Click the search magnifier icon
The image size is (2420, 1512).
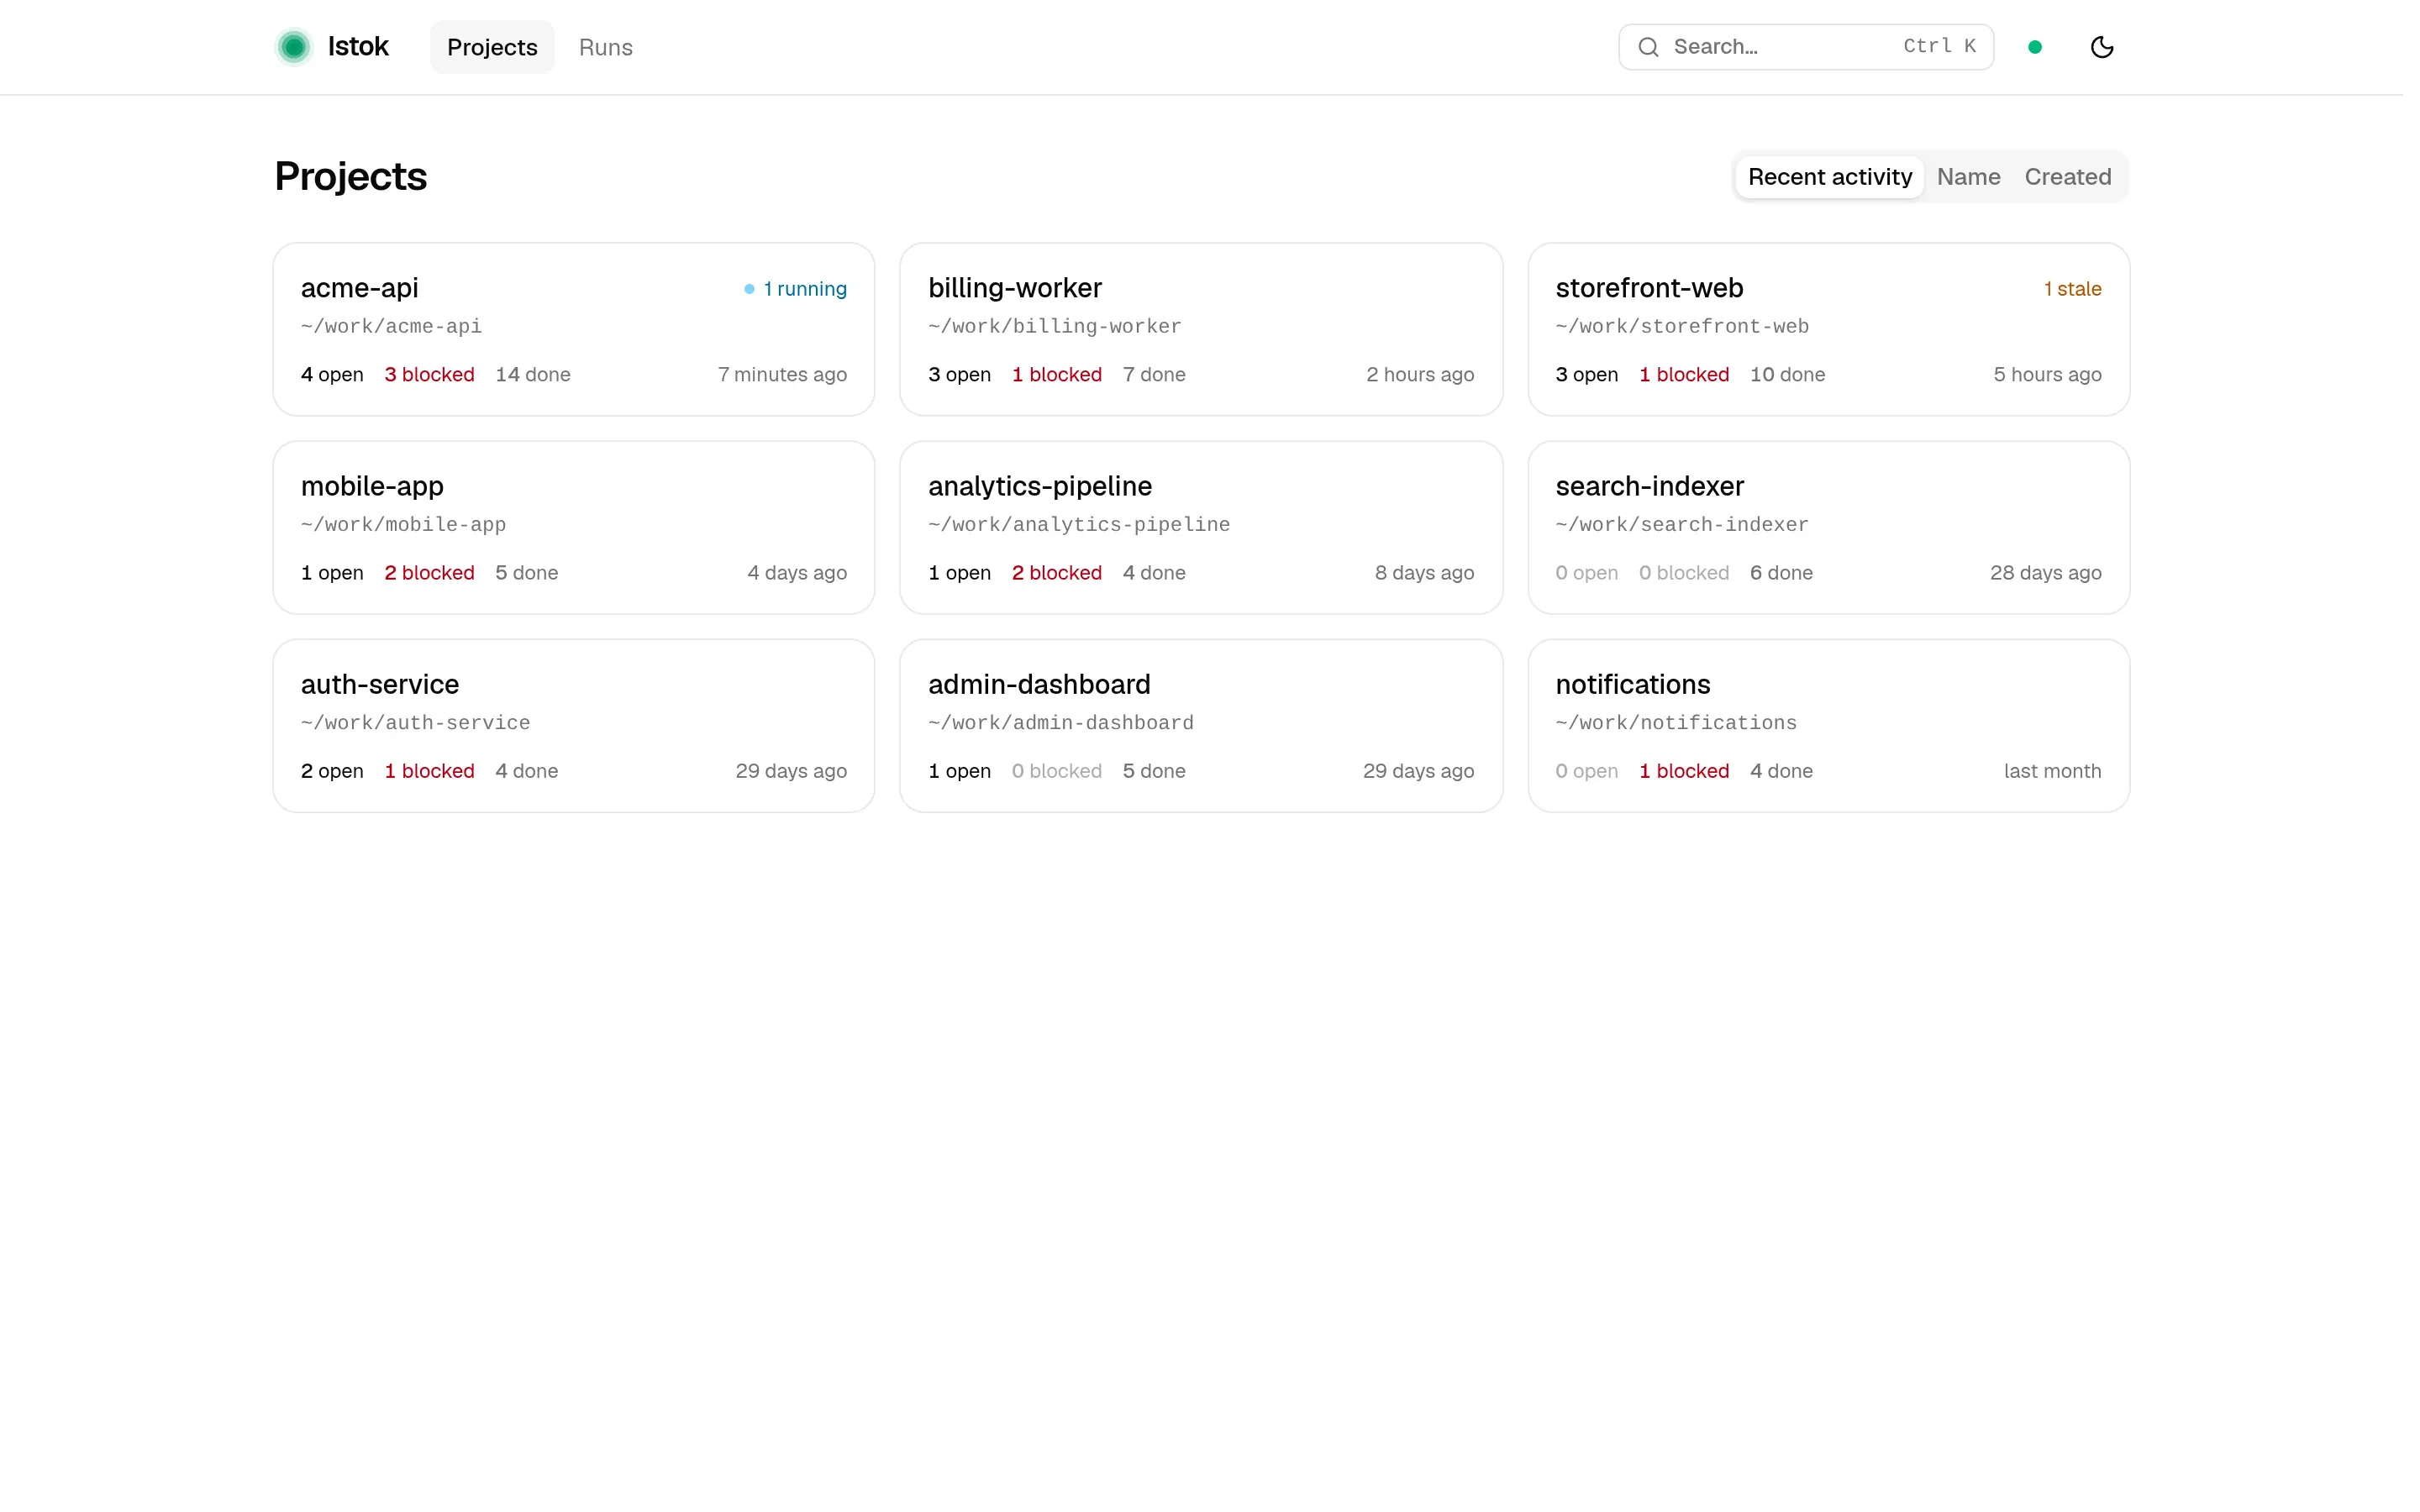(x=1648, y=47)
